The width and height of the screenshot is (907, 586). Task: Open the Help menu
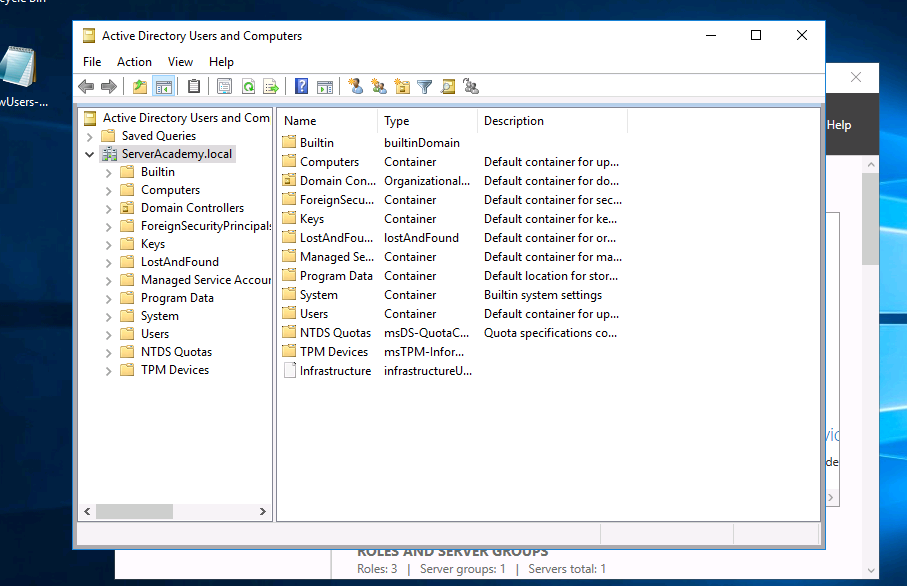(221, 62)
